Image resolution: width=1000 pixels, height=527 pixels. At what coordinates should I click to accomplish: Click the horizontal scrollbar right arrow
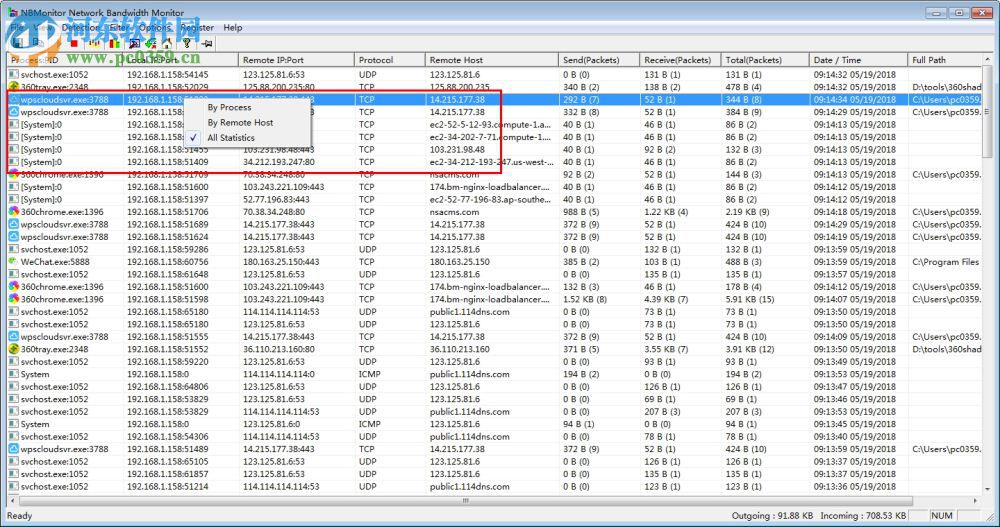coord(976,501)
